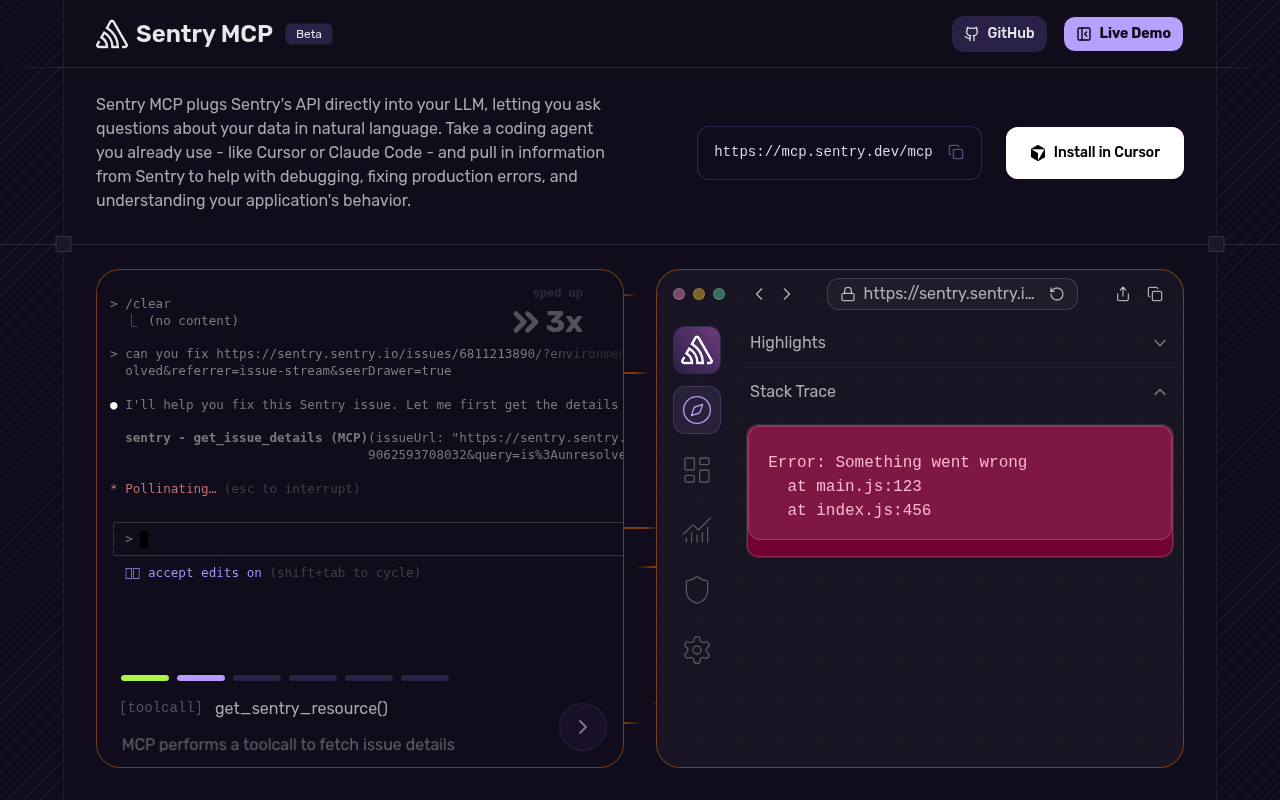Jump to the second demo step segment

click(x=201, y=678)
